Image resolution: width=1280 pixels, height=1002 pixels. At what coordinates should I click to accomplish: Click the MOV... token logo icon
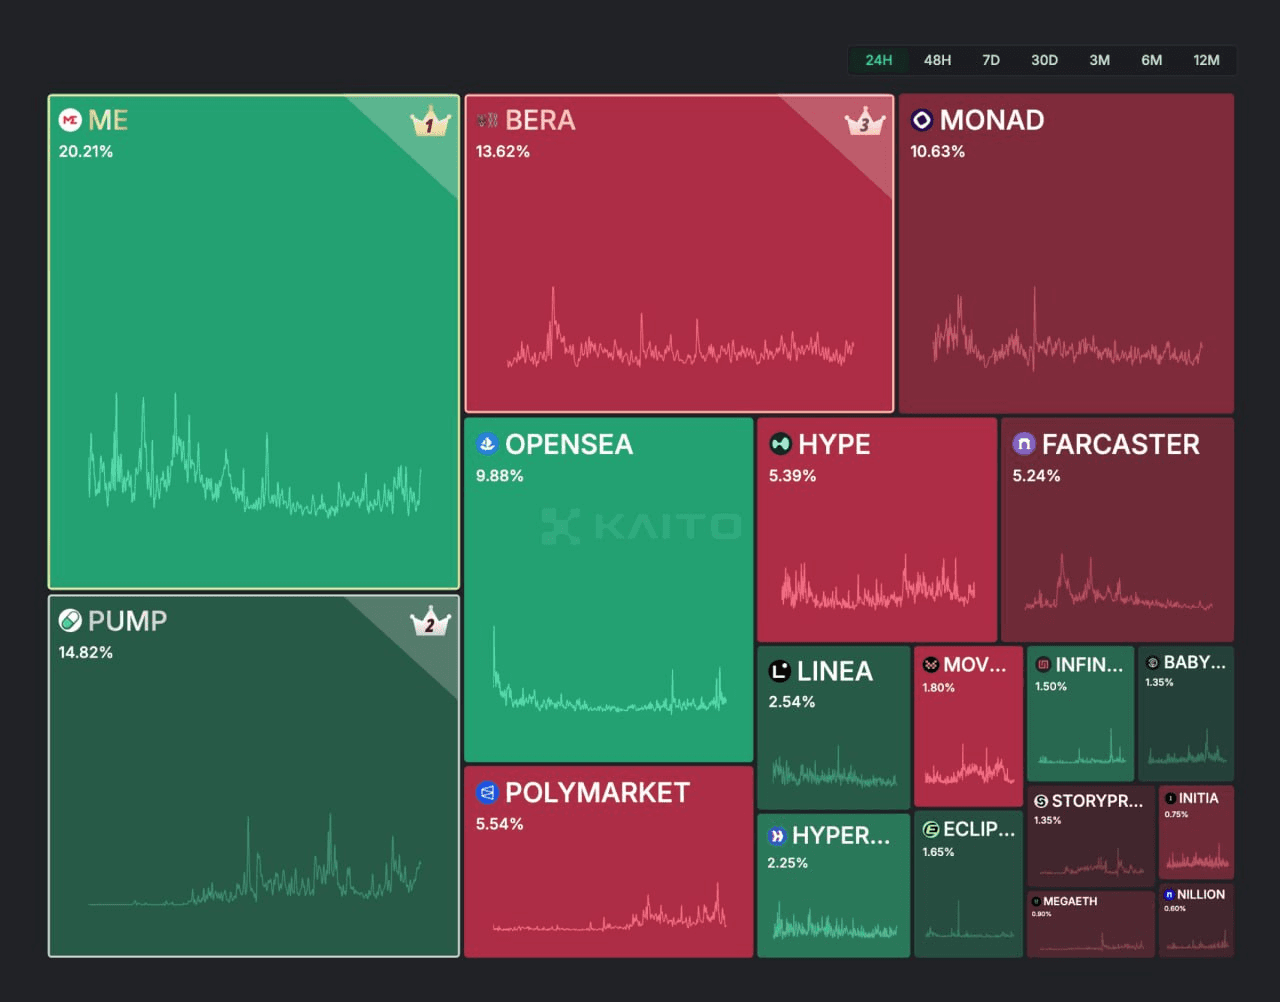tap(930, 665)
